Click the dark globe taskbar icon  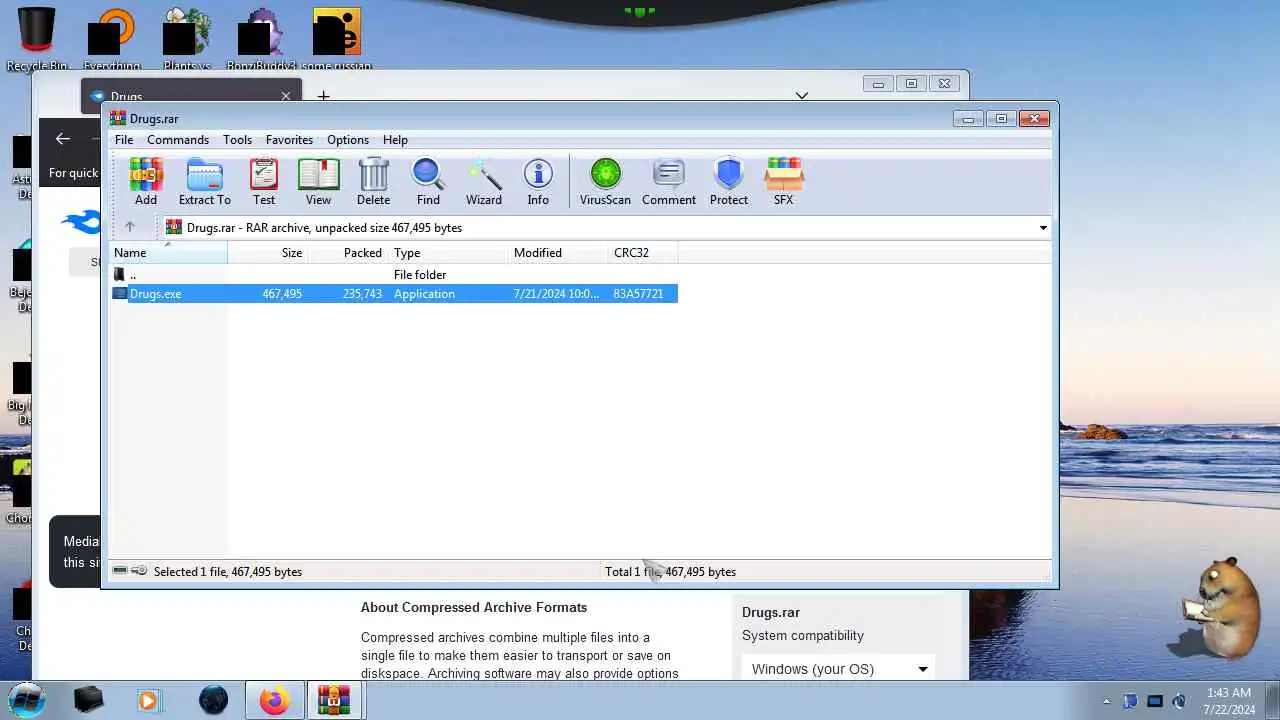[213, 700]
